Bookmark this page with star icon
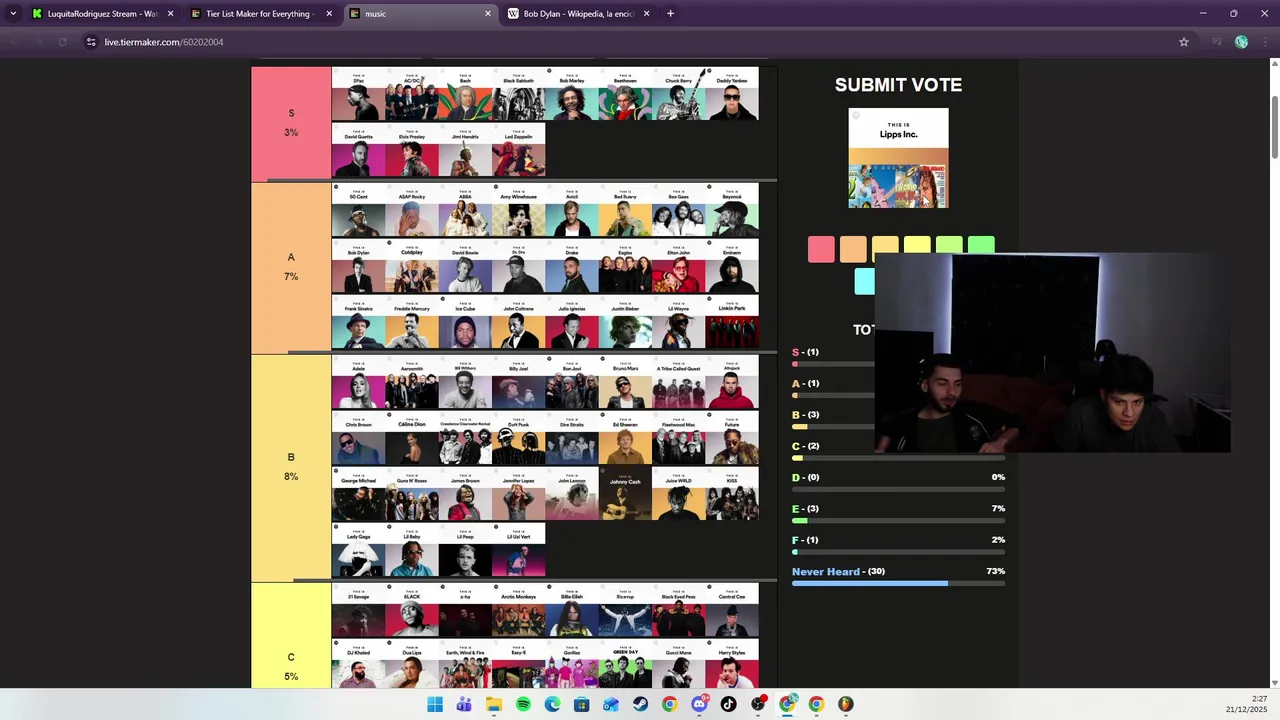 (1184, 42)
